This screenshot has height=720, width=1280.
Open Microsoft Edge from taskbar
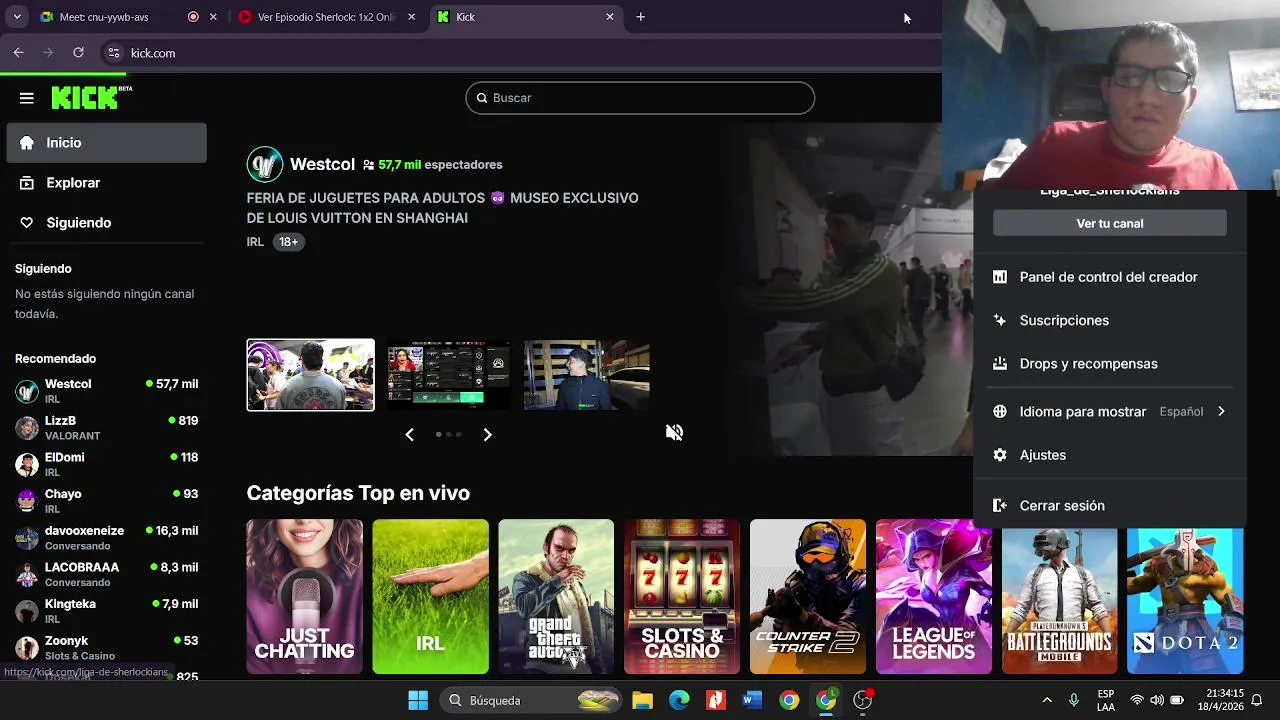click(x=679, y=700)
